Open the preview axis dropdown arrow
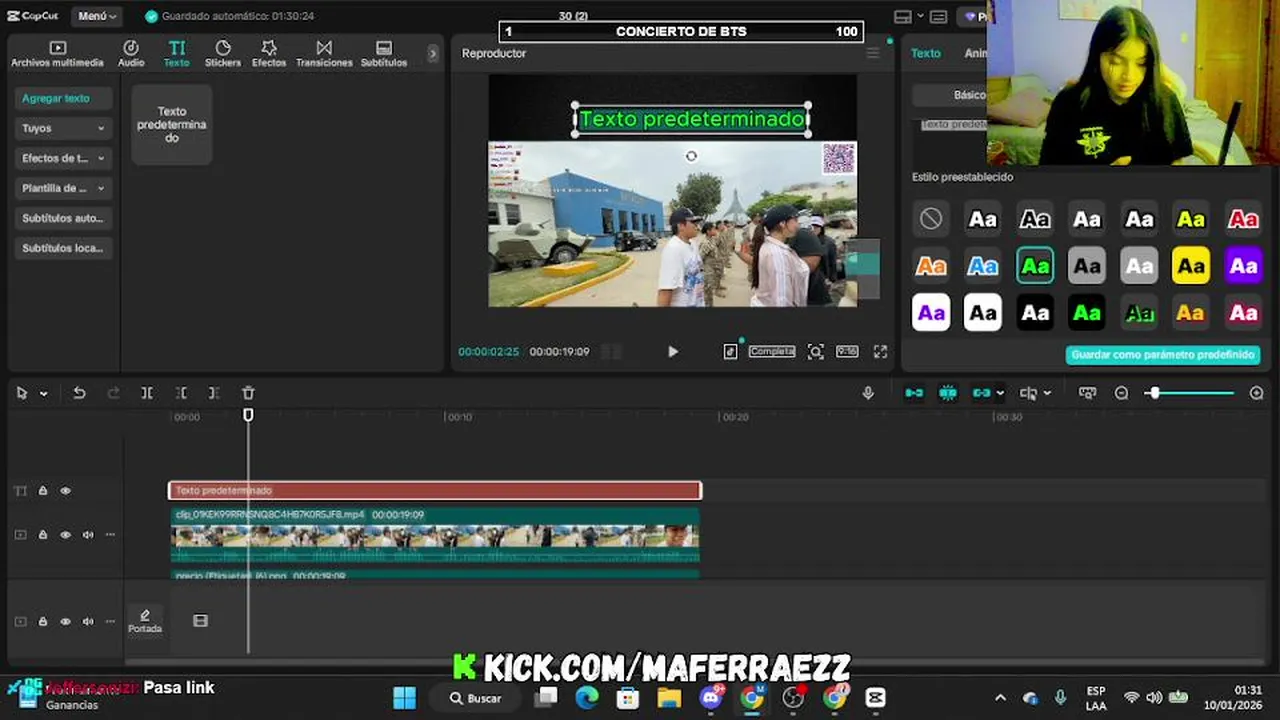Image resolution: width=1280 pixels, height=720 pixels. (1047, 394)
